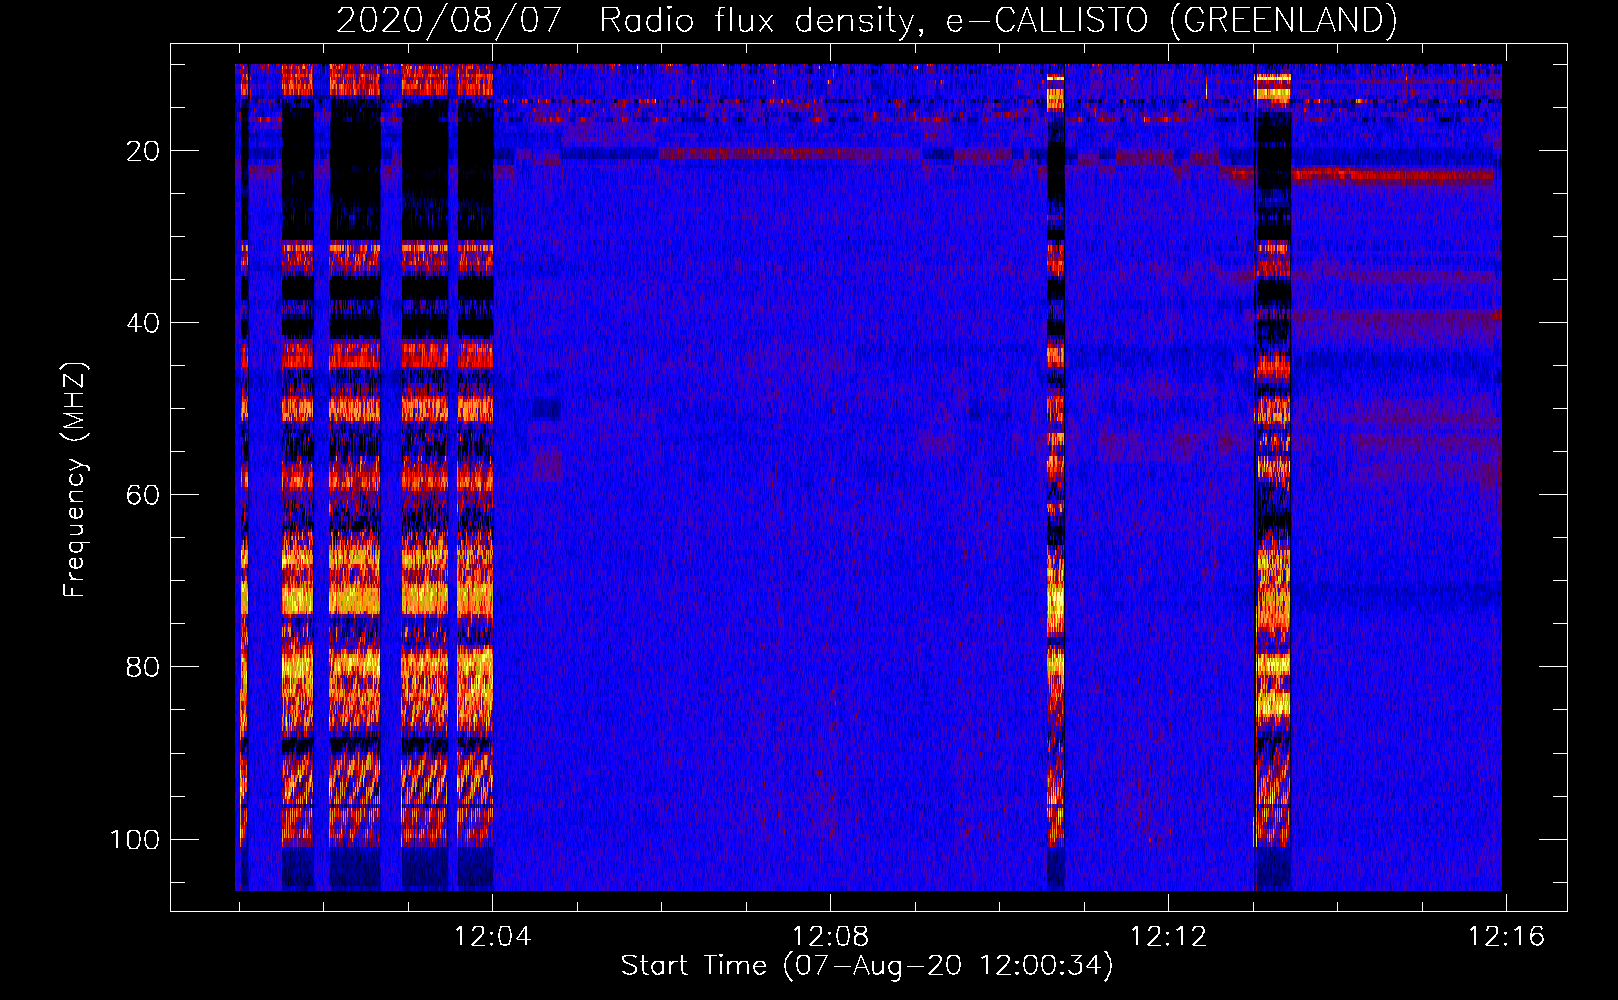
Task: Click the plot title '2020/08/07 Radio flux density, e-CALLISTO (GREENLAND)'
Action: [x=866, y=20]
